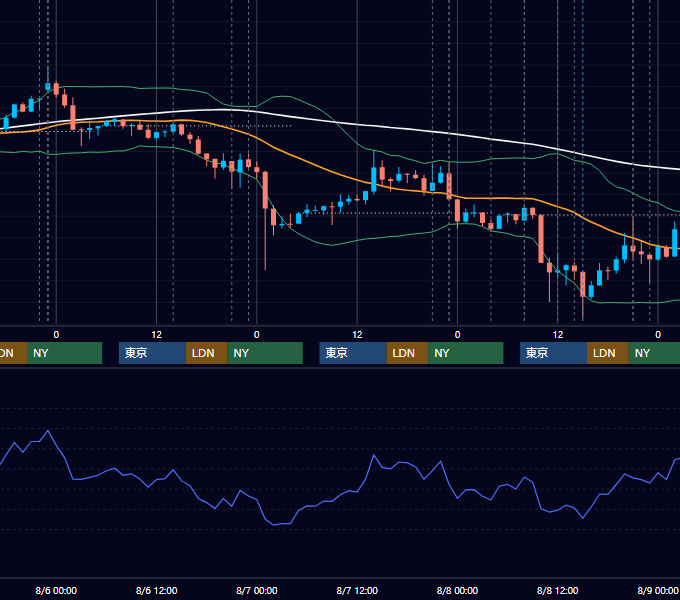The image size is (680, 600).
Task: Select the 東京 session block on 8/6
Action: coord(152,353)
